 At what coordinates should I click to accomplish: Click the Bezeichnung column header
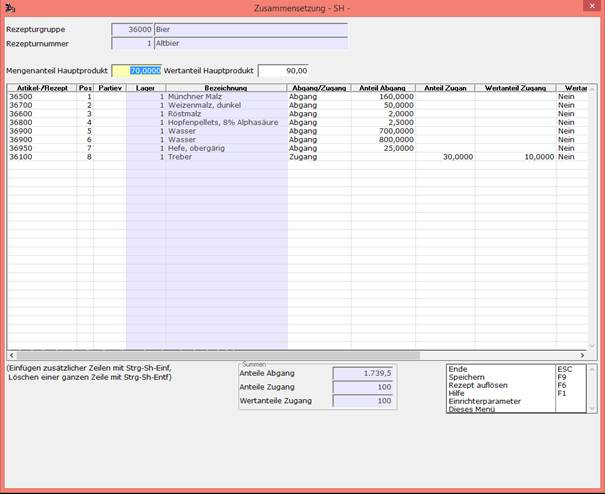click(x=226, y=88)
